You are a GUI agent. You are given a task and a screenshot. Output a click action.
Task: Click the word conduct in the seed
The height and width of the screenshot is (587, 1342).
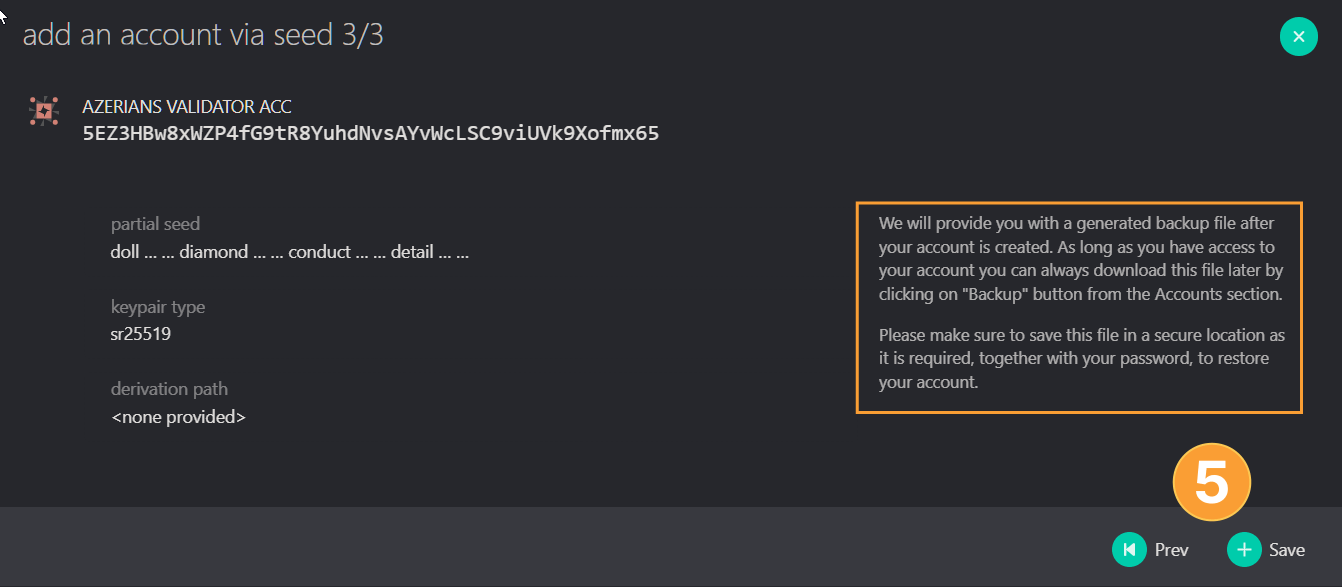tap(318, 252)
